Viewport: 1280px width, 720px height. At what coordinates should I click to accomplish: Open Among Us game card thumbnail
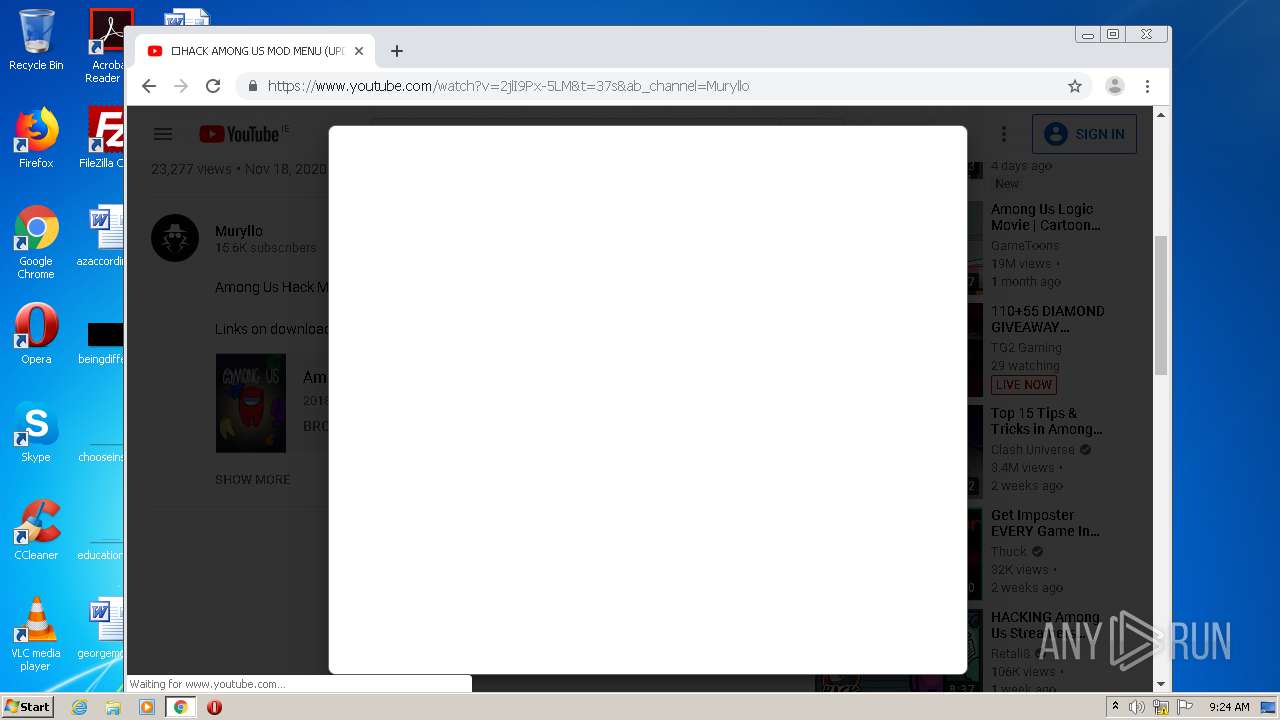[251, 403]
